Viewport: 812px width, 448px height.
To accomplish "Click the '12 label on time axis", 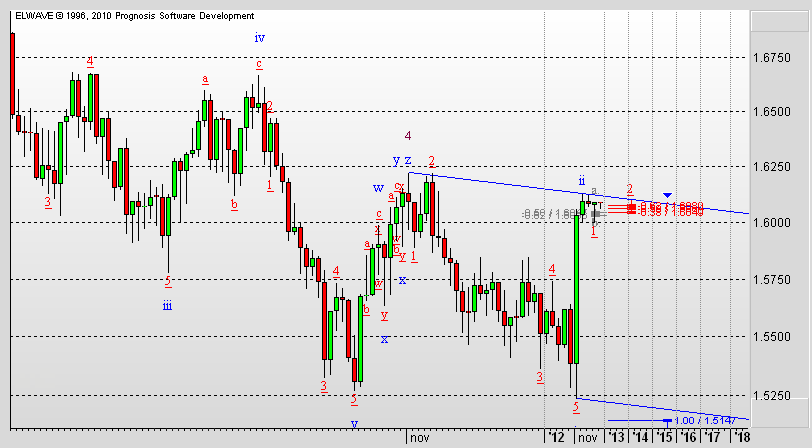I will coord(555,437).
